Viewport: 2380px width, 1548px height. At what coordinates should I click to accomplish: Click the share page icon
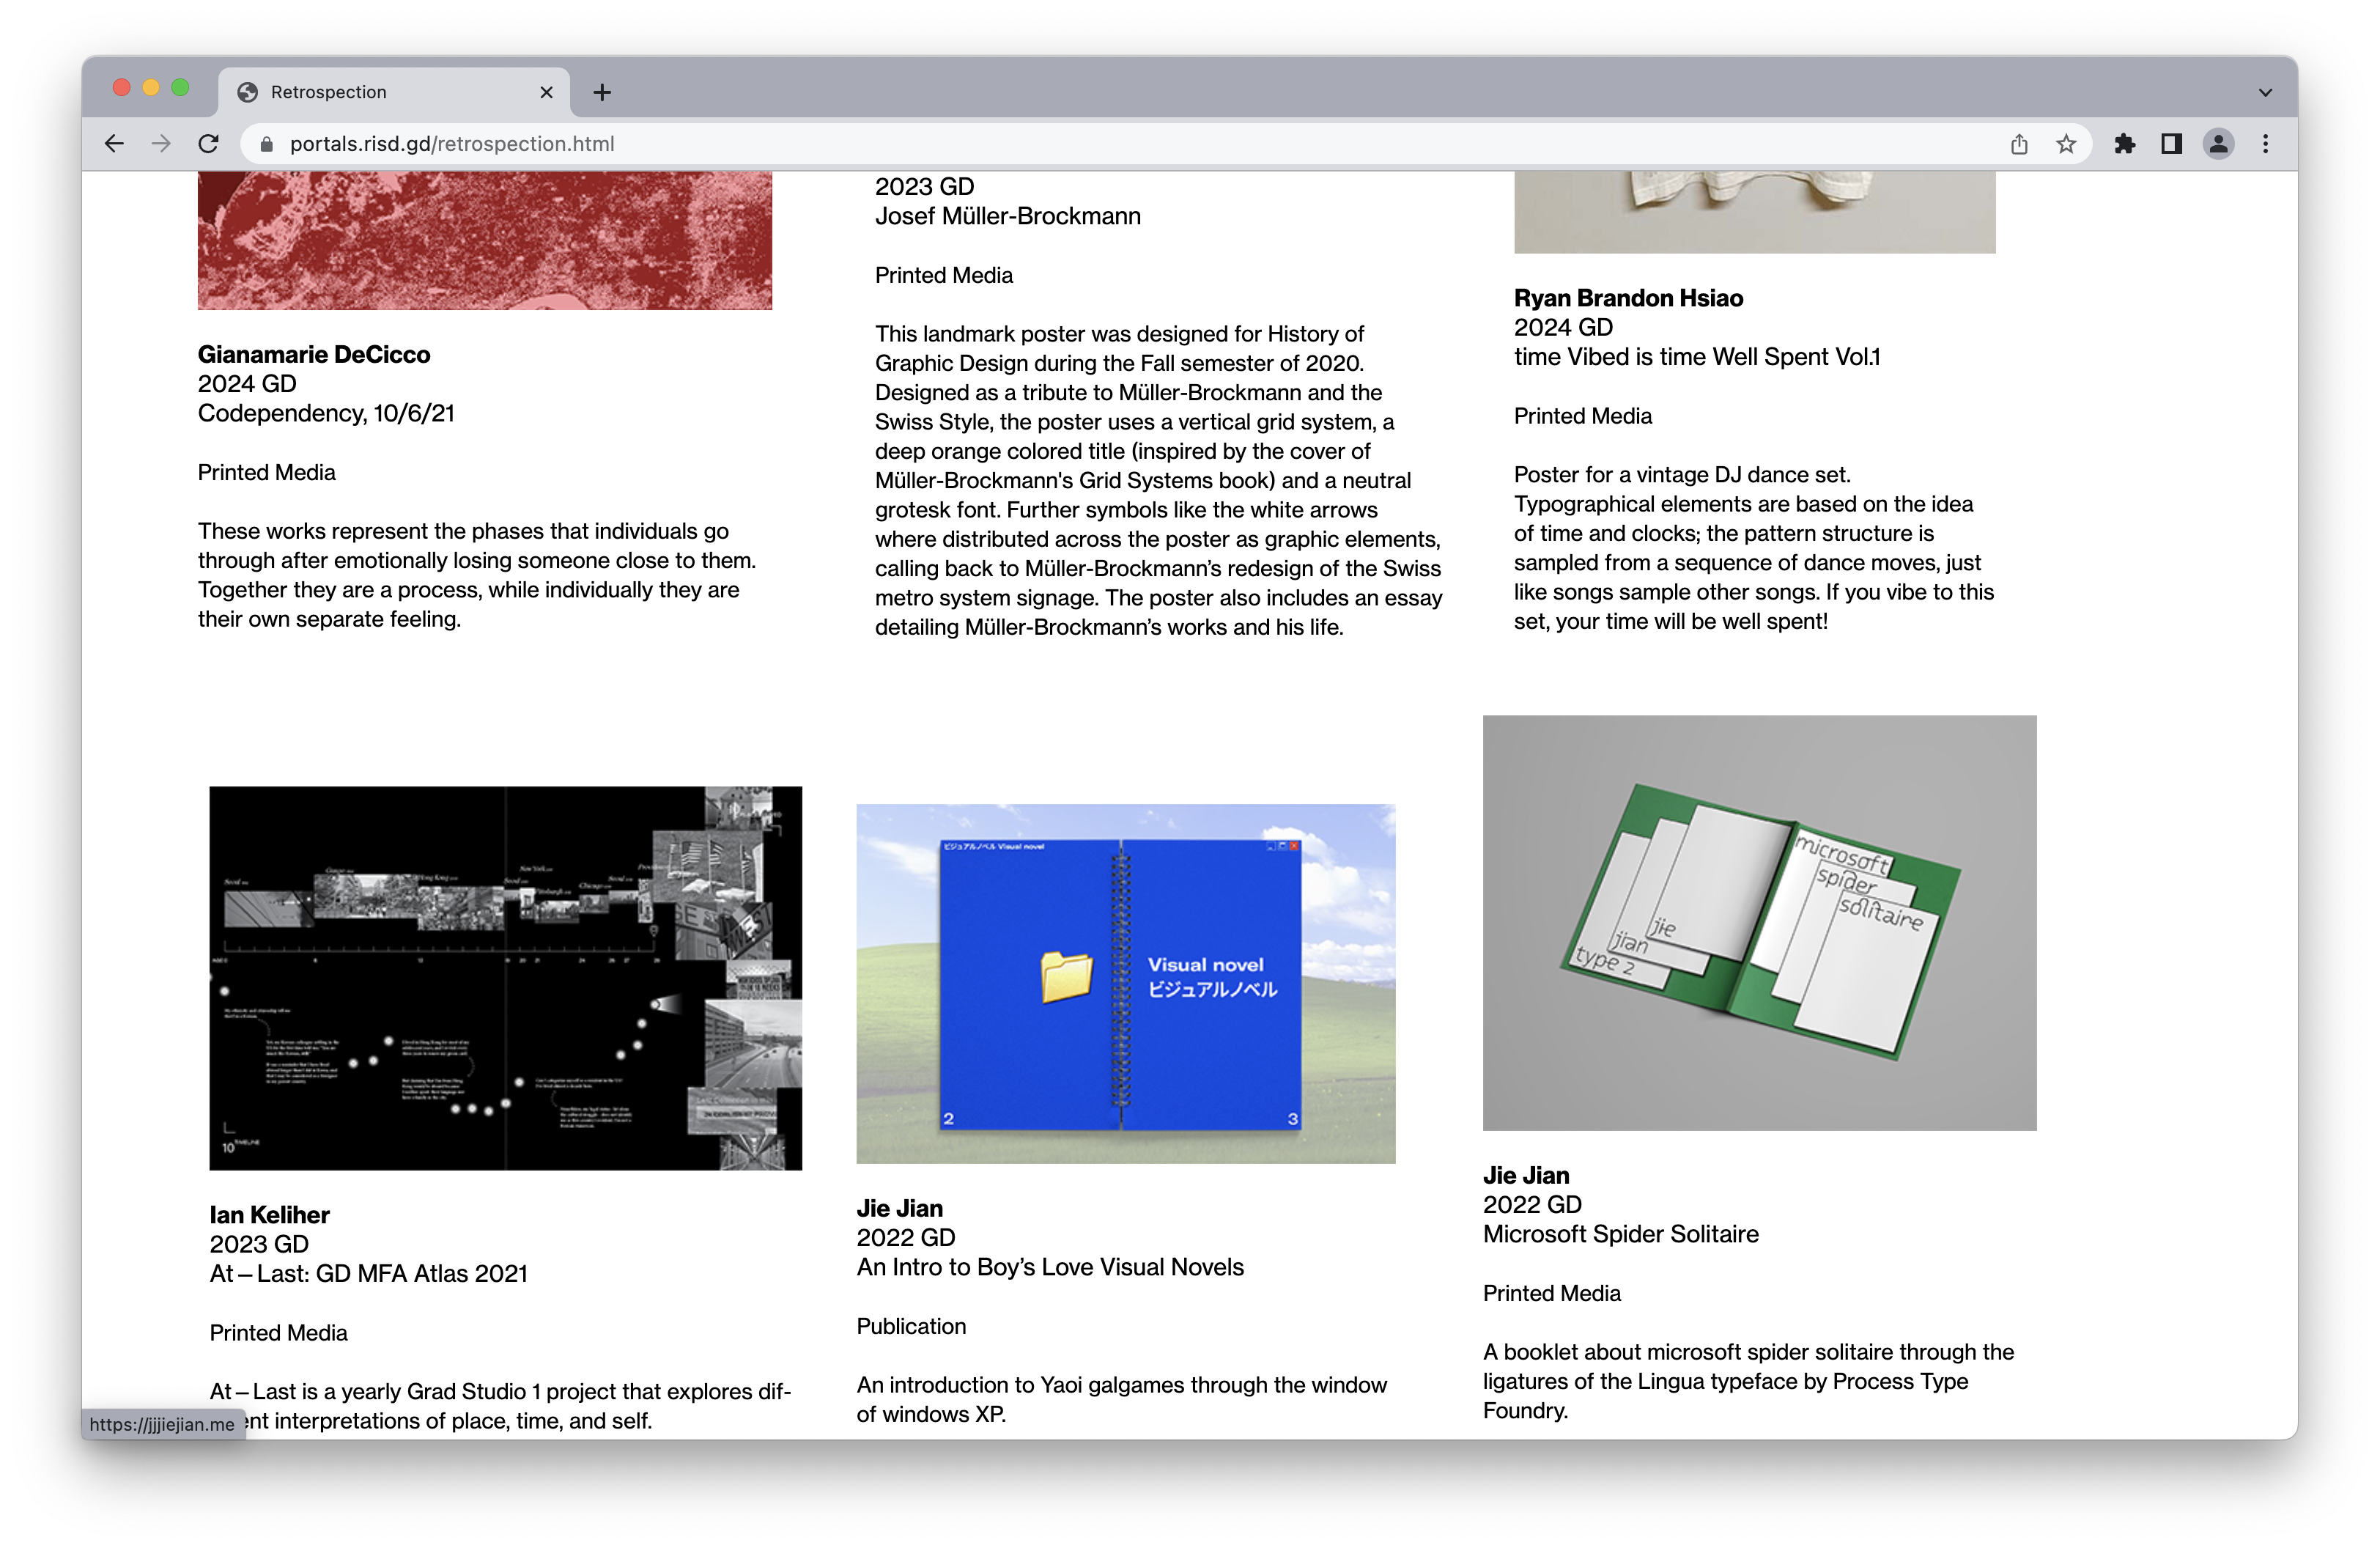pyautogui.click(x=2019, y=144)
